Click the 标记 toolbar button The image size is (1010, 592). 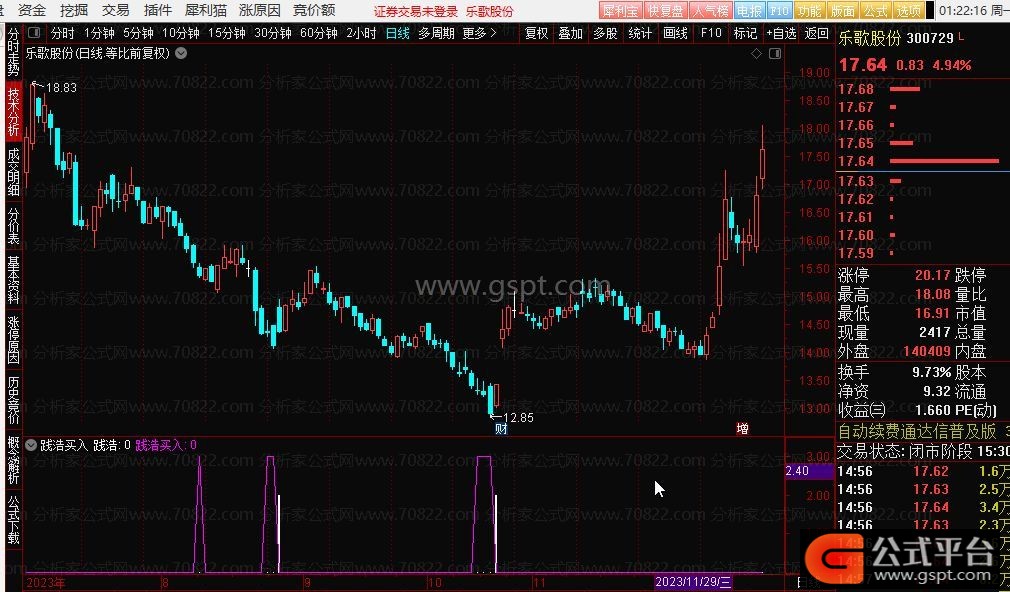tap(745, 33)
